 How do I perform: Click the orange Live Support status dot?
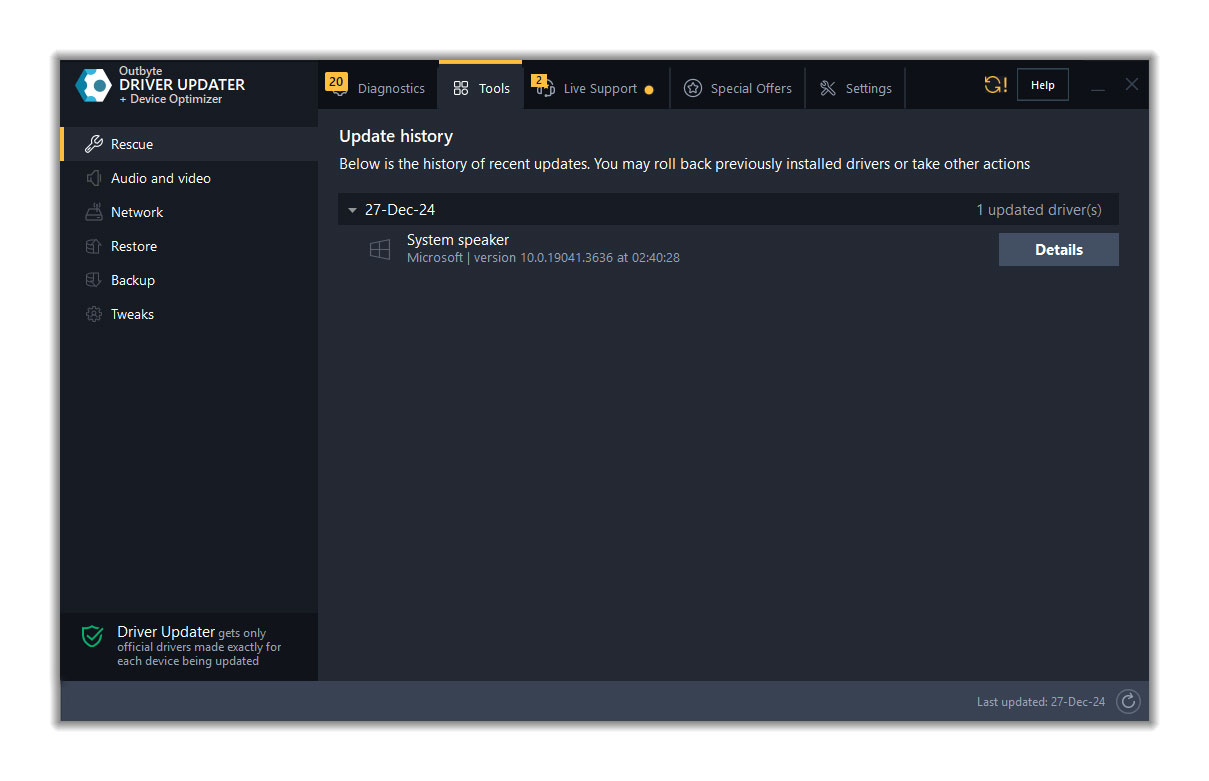[649, 90]
